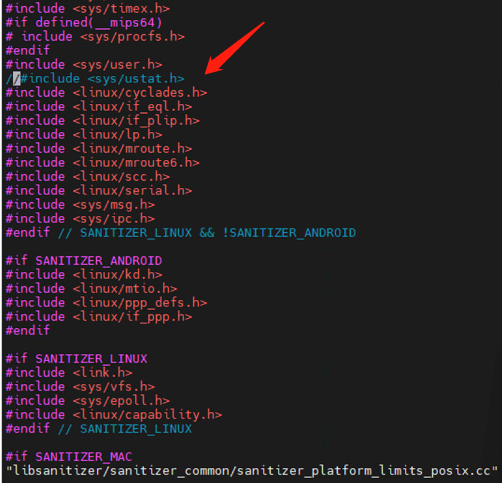Click the '#include <sys/vfs.h>' line
Viewport: 502px width, 483px height.
coord(80,387)
